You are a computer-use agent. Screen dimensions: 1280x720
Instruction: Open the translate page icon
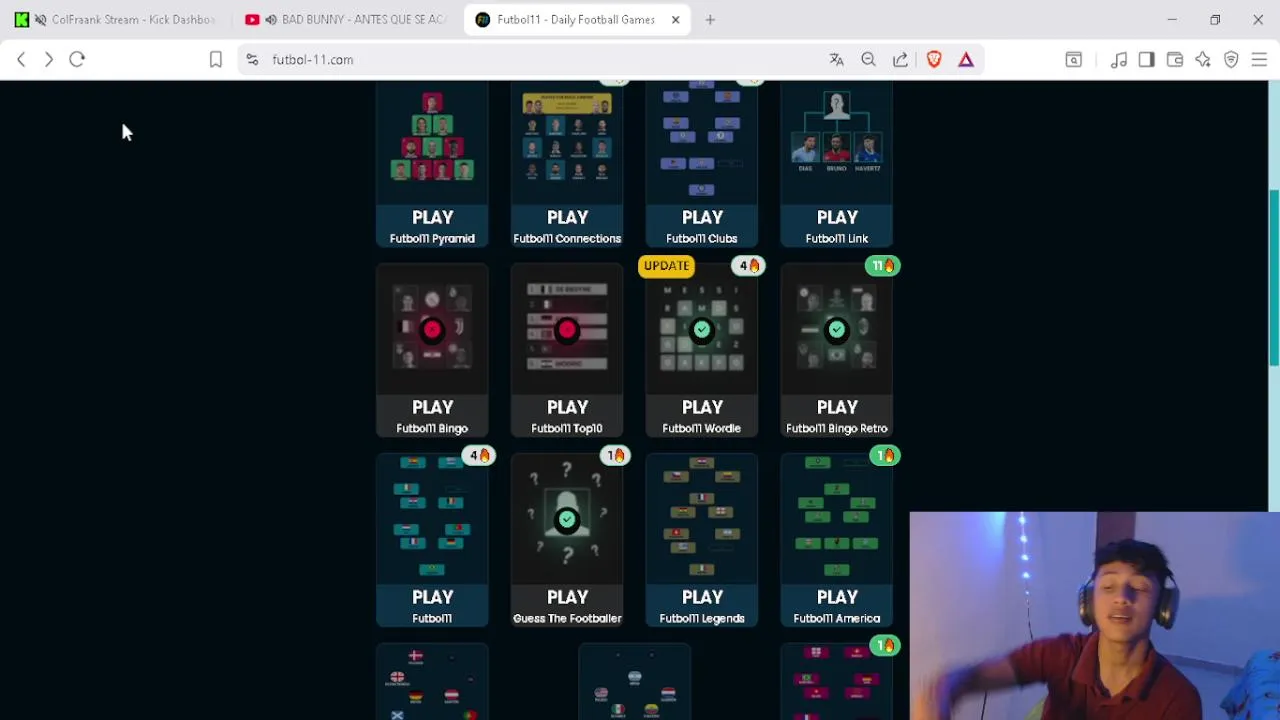(x=836, y=60)
